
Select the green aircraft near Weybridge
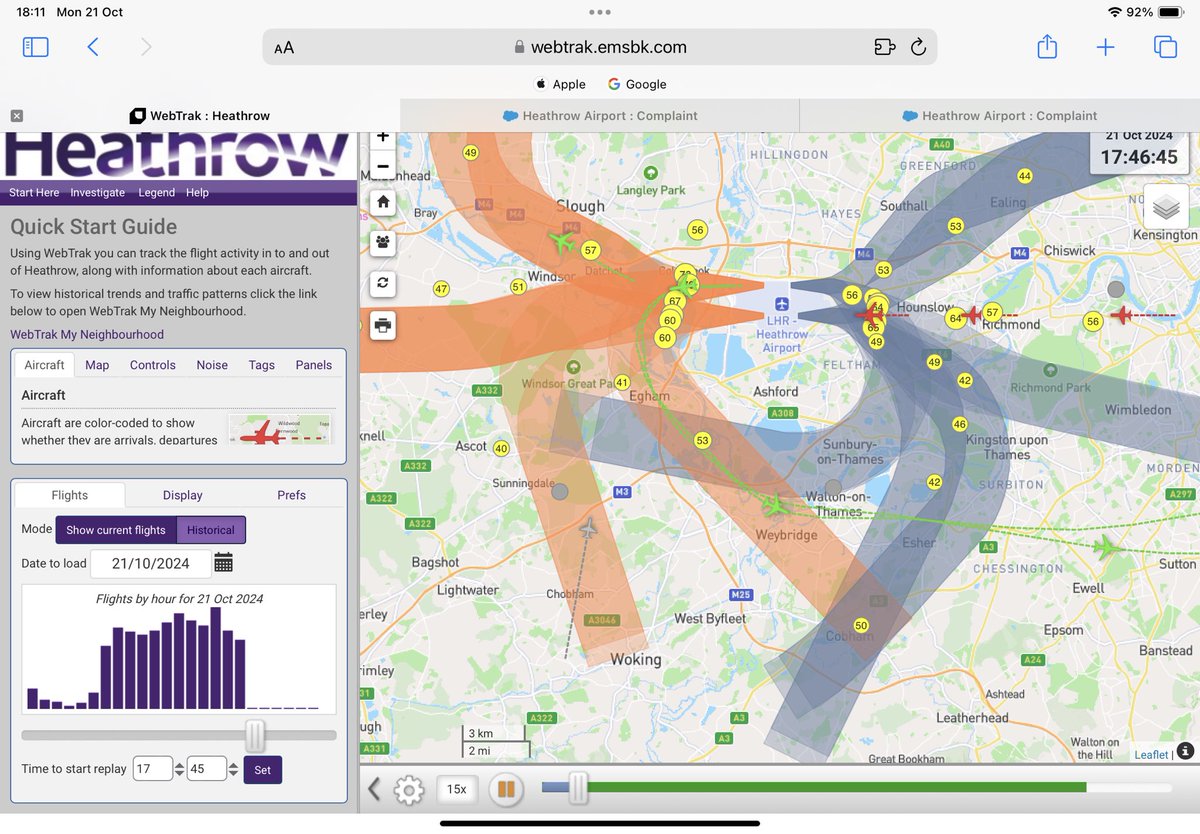click(x=776, y=507)
